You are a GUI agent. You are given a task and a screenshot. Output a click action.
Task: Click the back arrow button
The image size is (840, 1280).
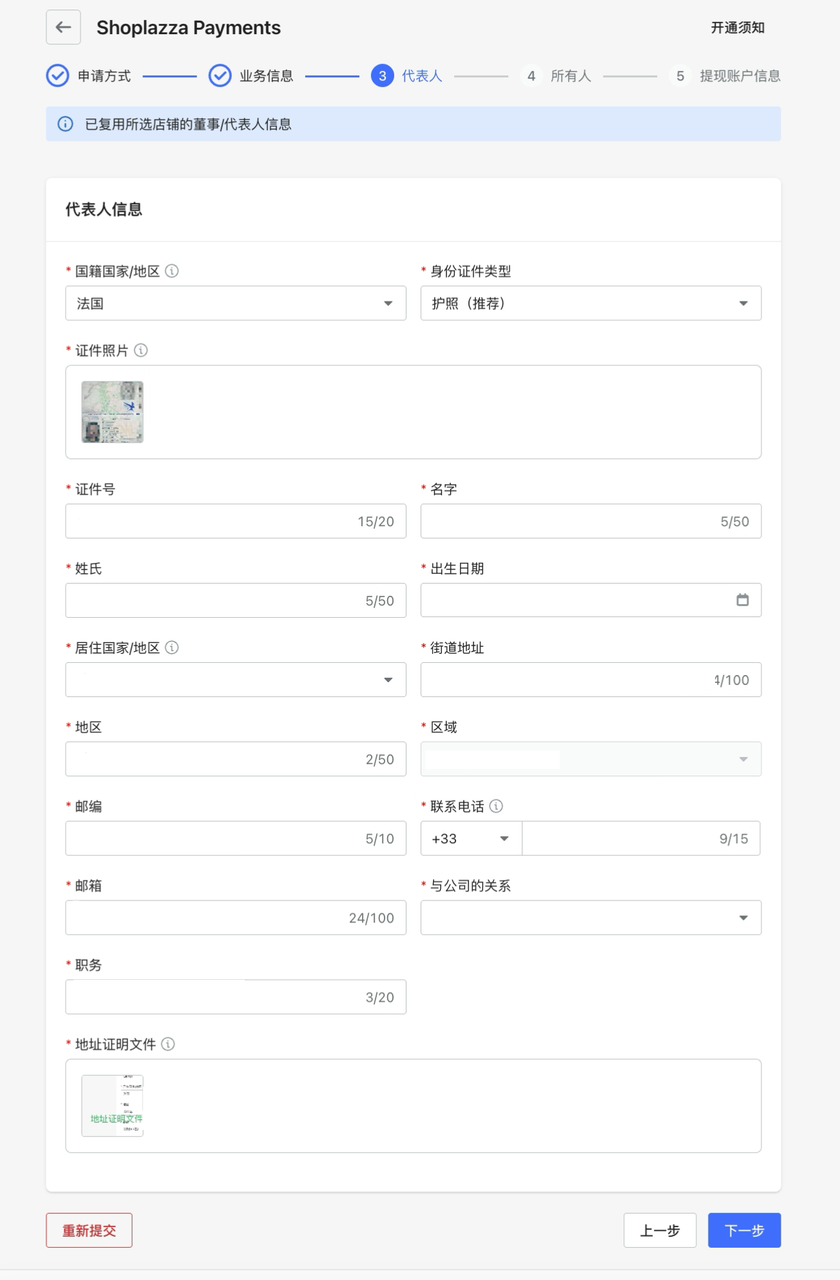pos(63,27)
